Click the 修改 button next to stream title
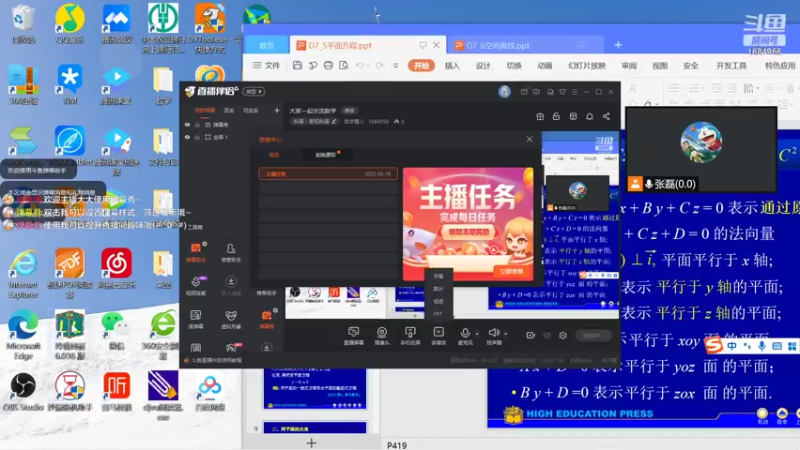This screenshot has width=800, height=450. (349, 111)
